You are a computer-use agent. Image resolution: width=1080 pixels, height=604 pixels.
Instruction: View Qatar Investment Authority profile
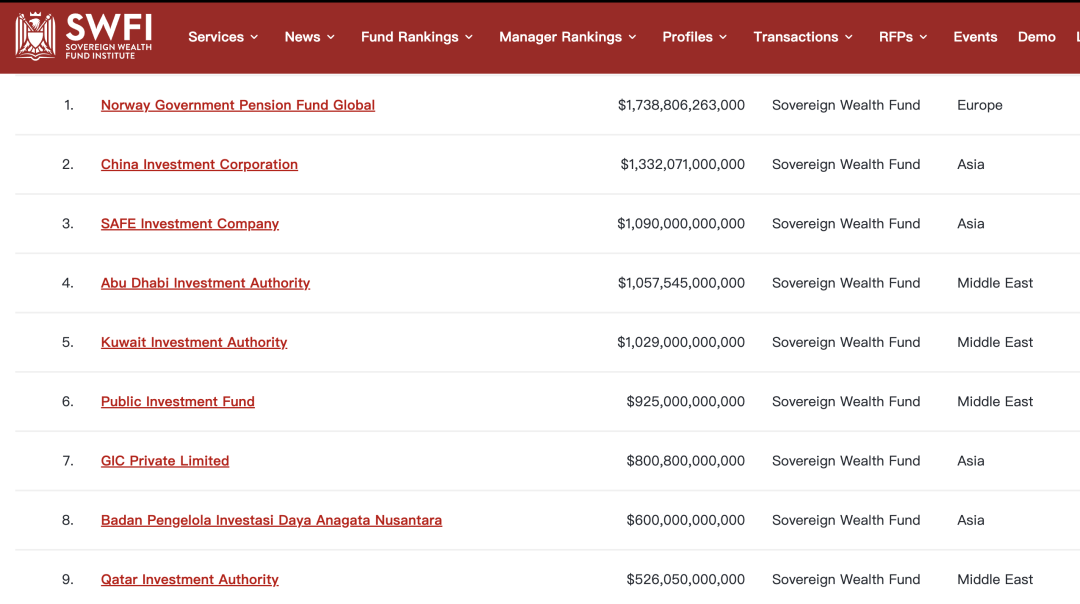coord(190,580)
